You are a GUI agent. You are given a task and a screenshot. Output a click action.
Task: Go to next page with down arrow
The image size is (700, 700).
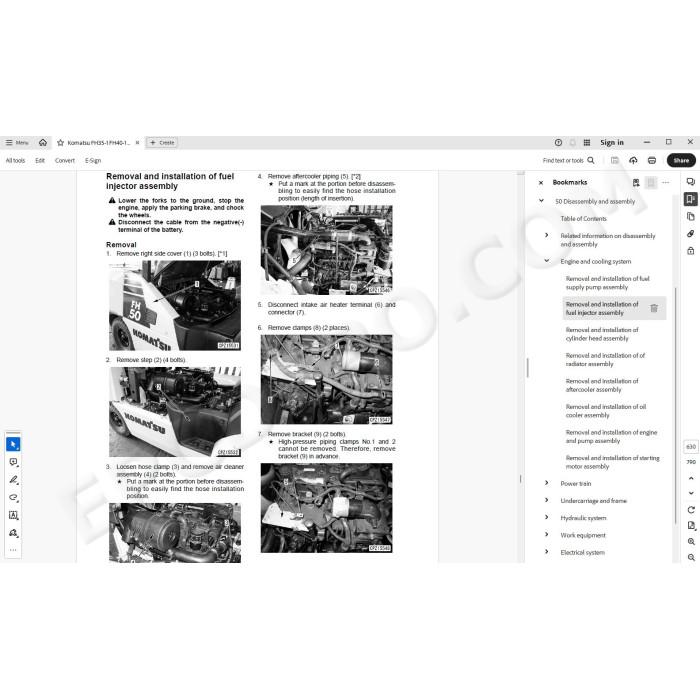pyautogui.click(x=691, y=493)
